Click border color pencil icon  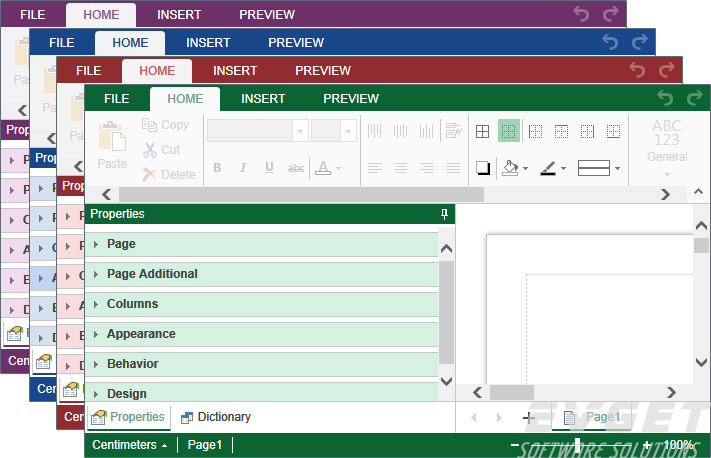(548, 168)
